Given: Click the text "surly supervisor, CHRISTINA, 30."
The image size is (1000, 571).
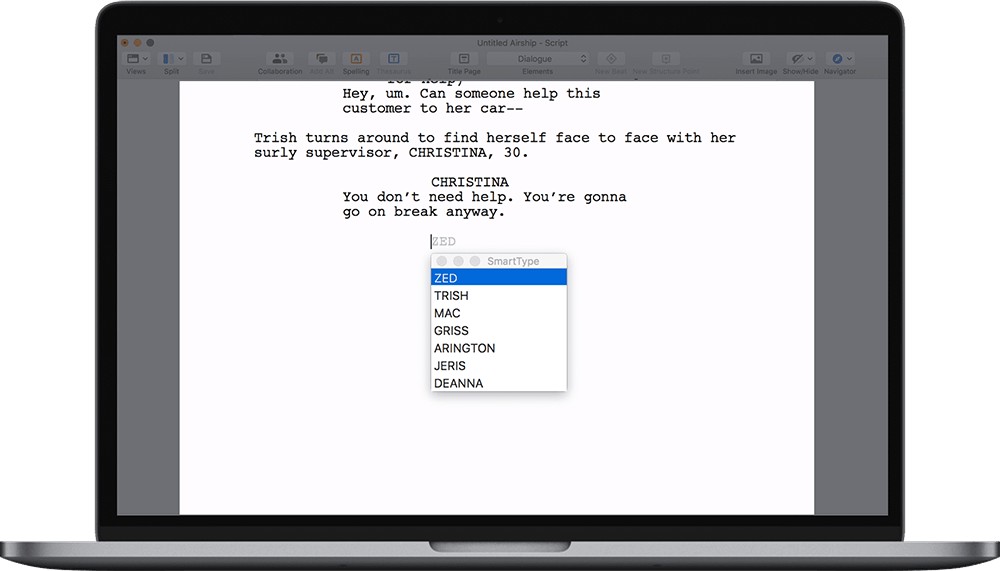Looking at the screenshot, I should point(391,152).
